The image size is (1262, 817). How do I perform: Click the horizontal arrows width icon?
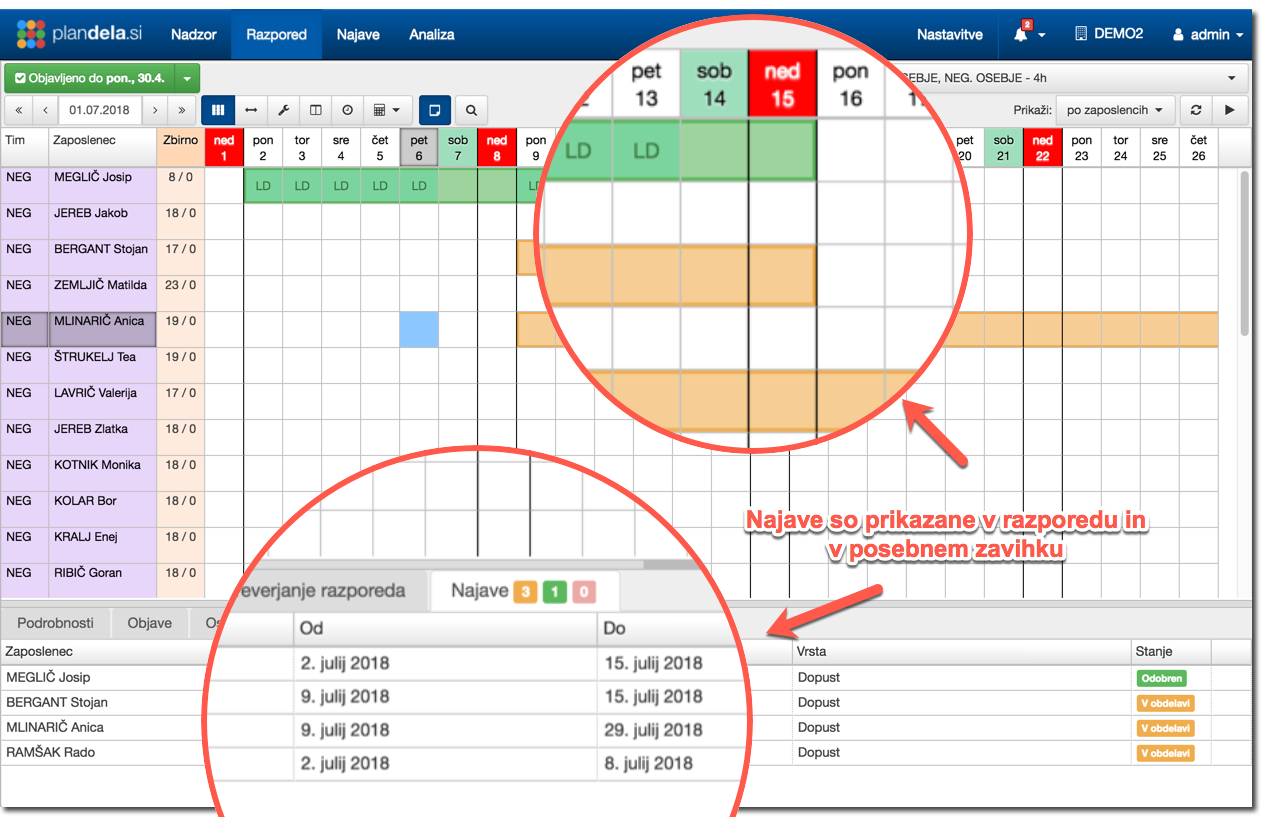250,110
